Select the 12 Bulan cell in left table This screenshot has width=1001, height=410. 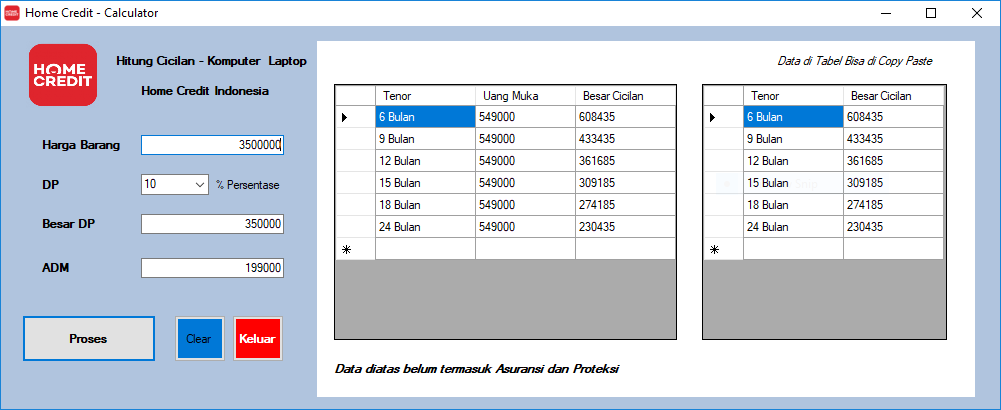(425, 161)
